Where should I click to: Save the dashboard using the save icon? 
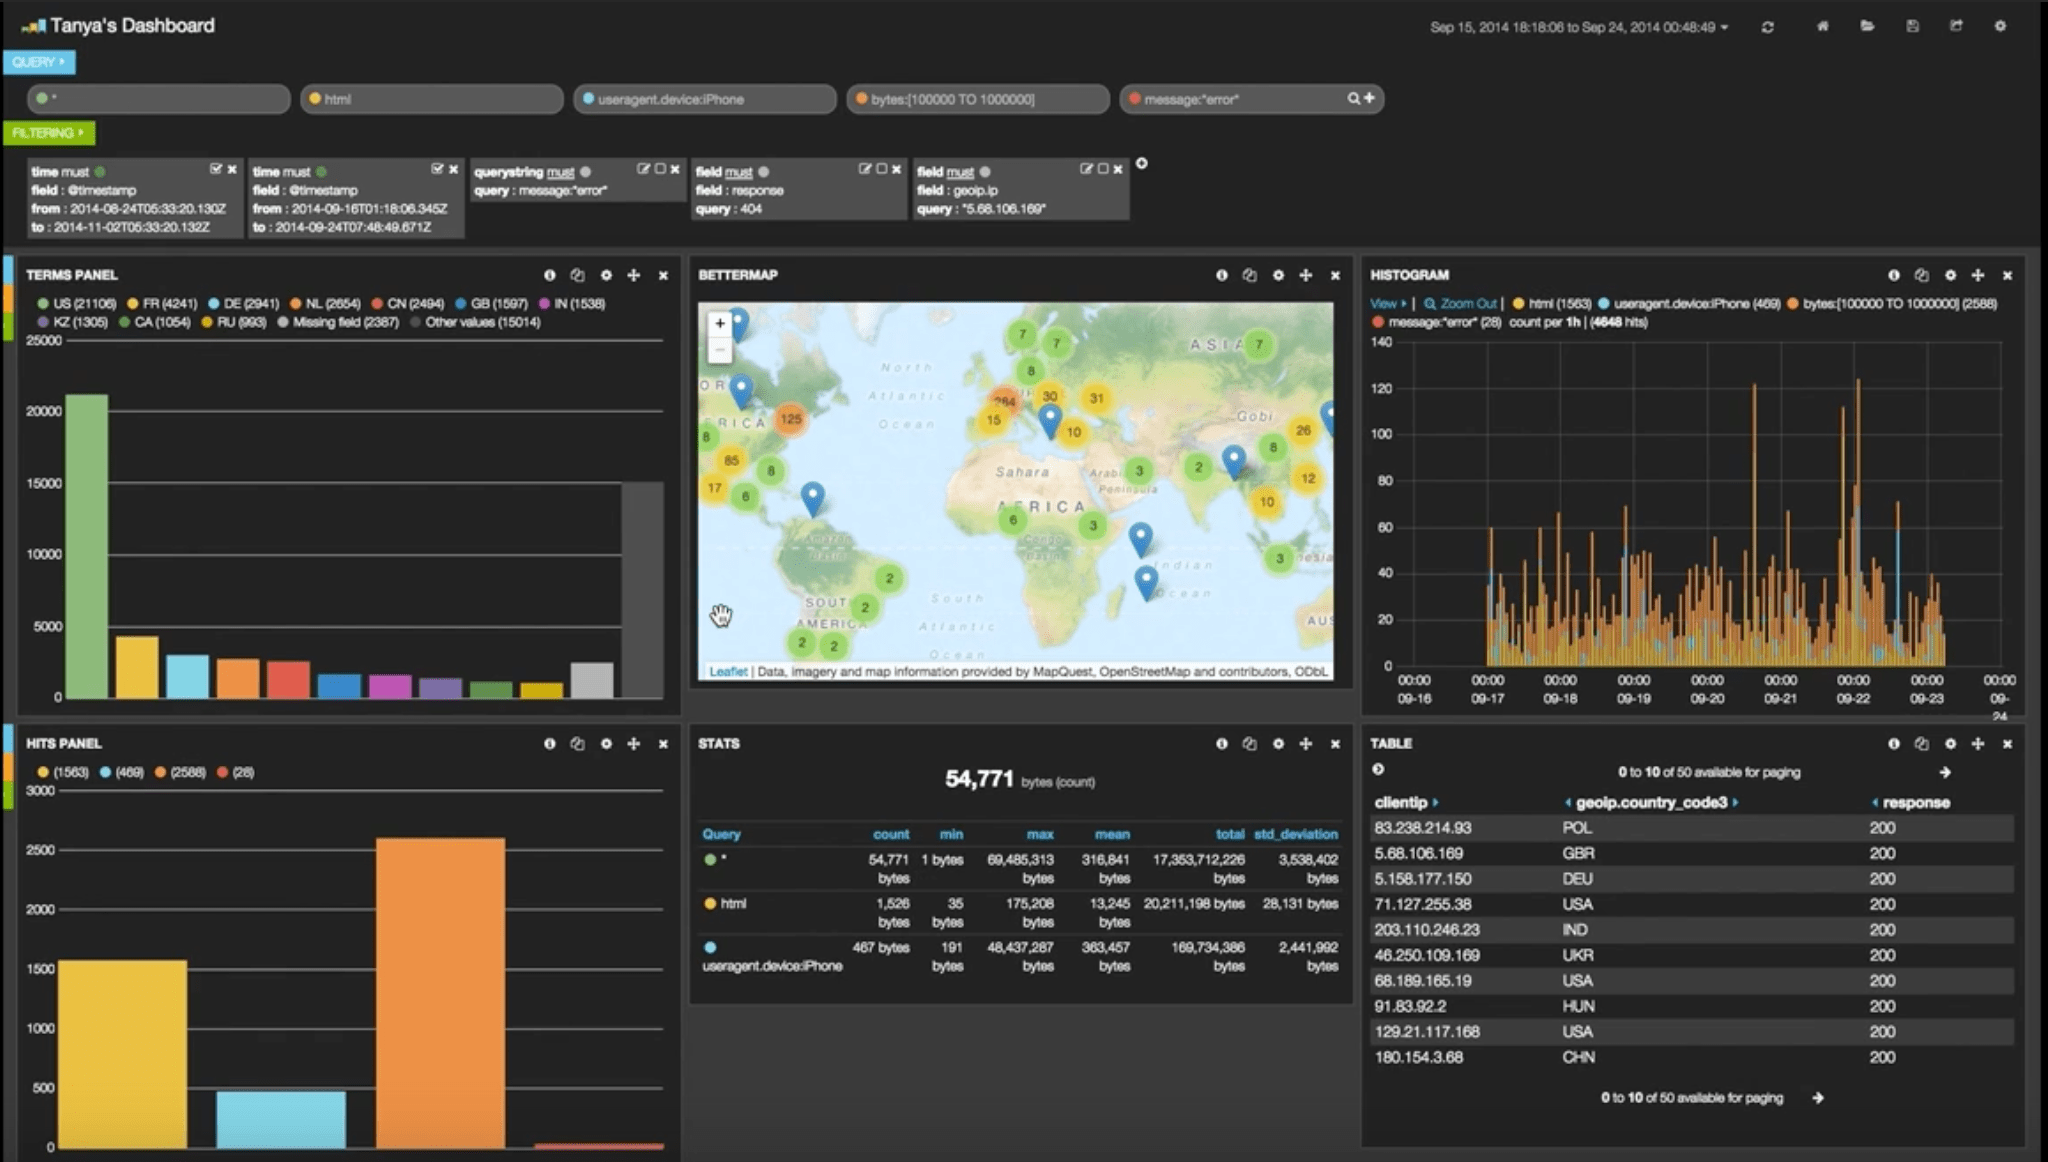point(1914,27)
